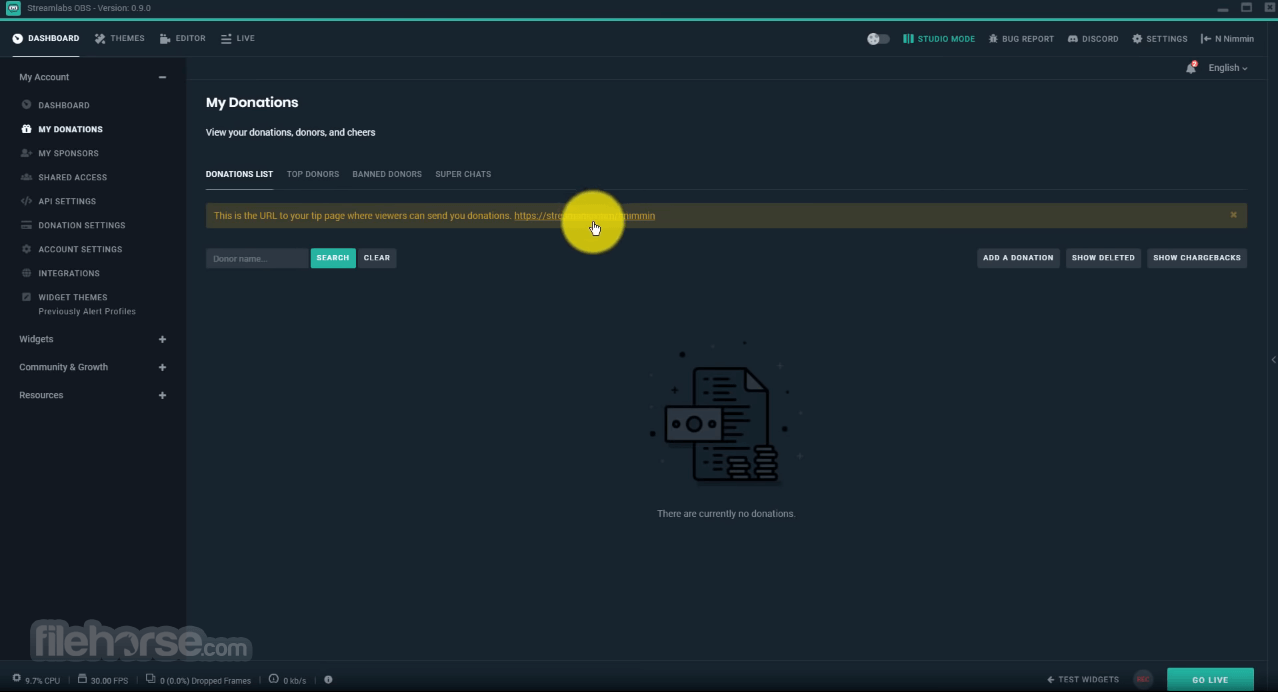Open Discord link in header
The image size is (1278, 692).
pyautogui.click(x=1093, y=39)
